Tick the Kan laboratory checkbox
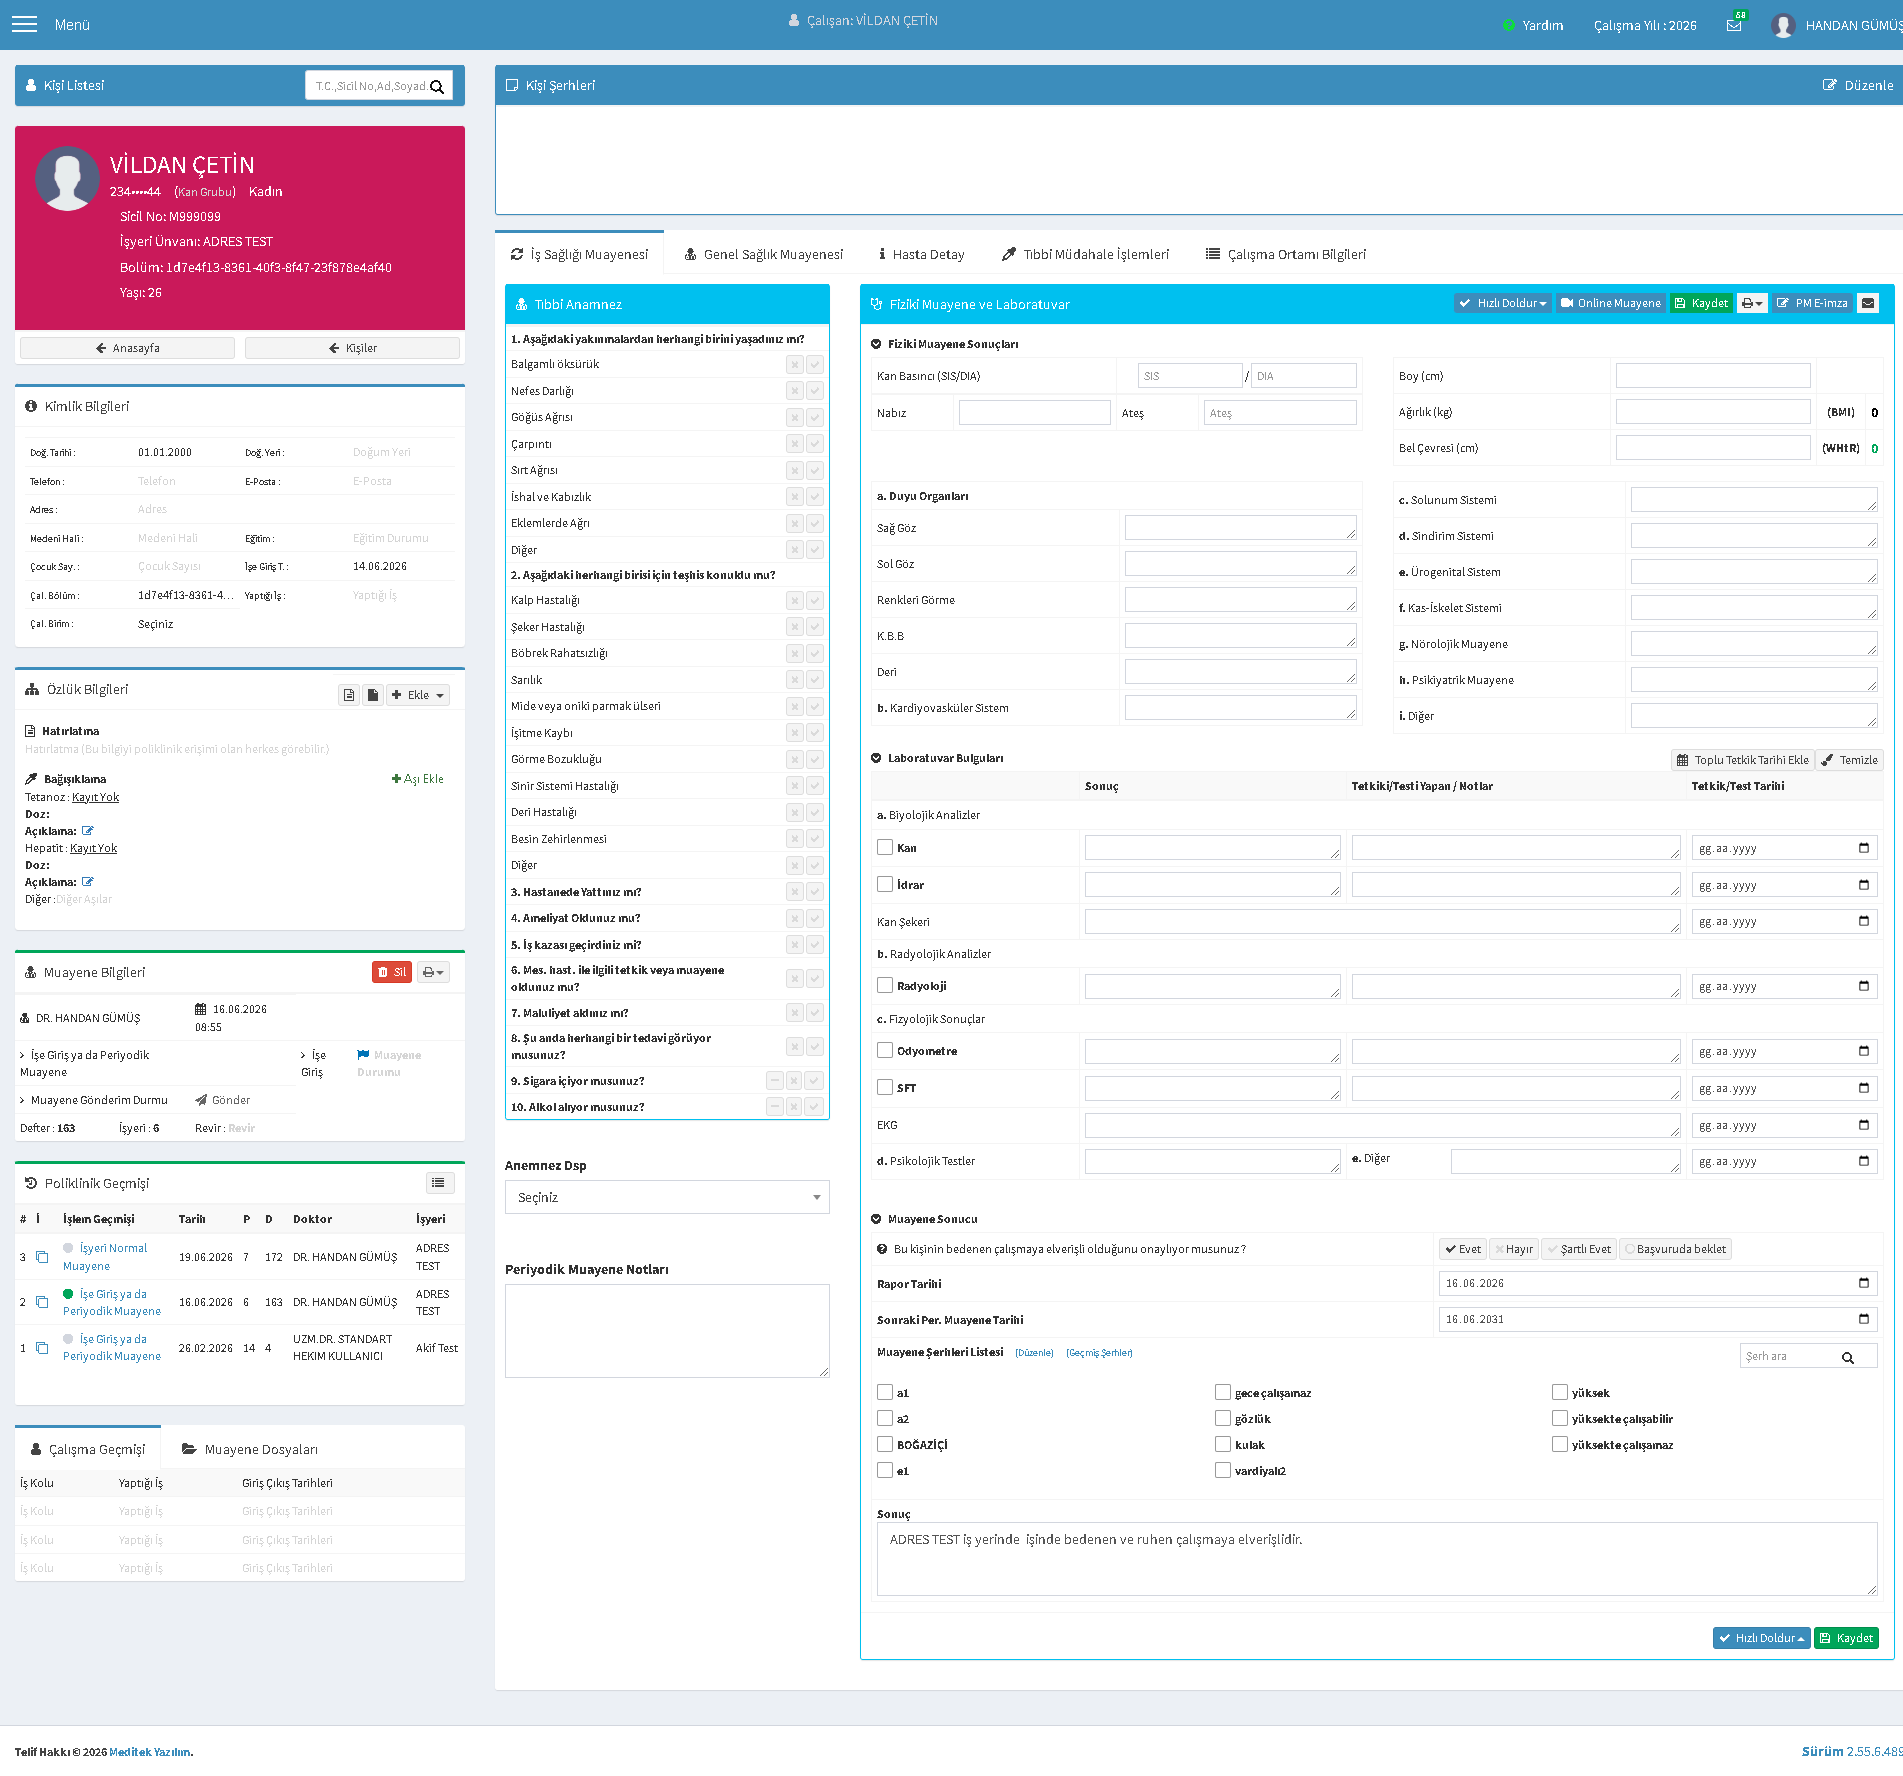Screen dimensions: 1903x1776 point(885,847)
